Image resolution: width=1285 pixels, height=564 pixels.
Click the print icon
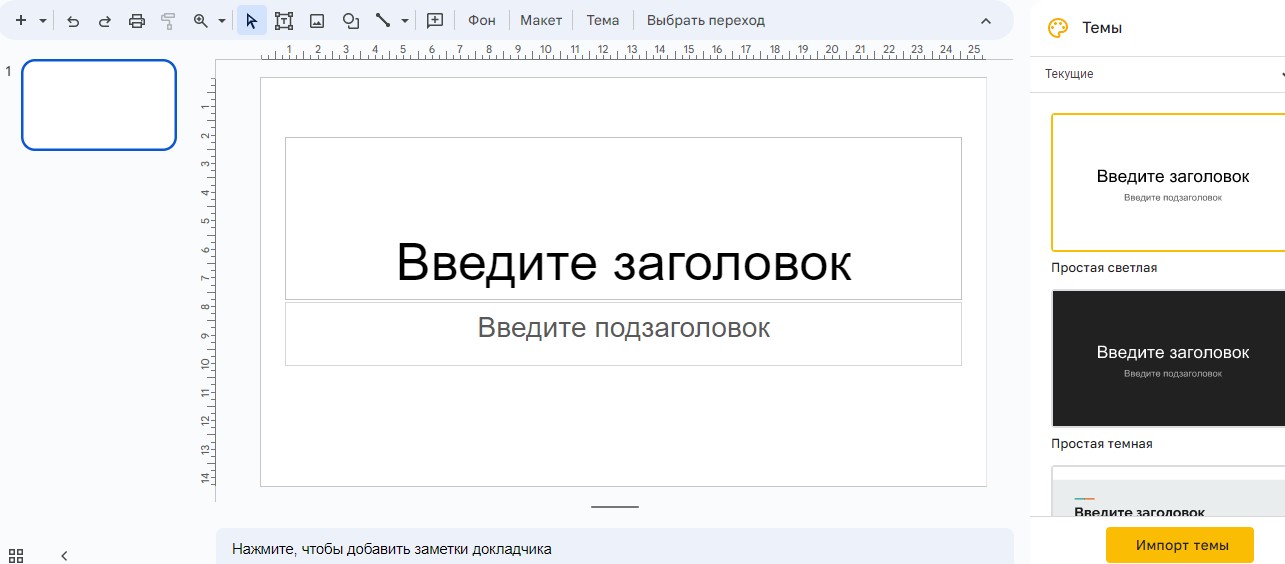tap(137, 20)
